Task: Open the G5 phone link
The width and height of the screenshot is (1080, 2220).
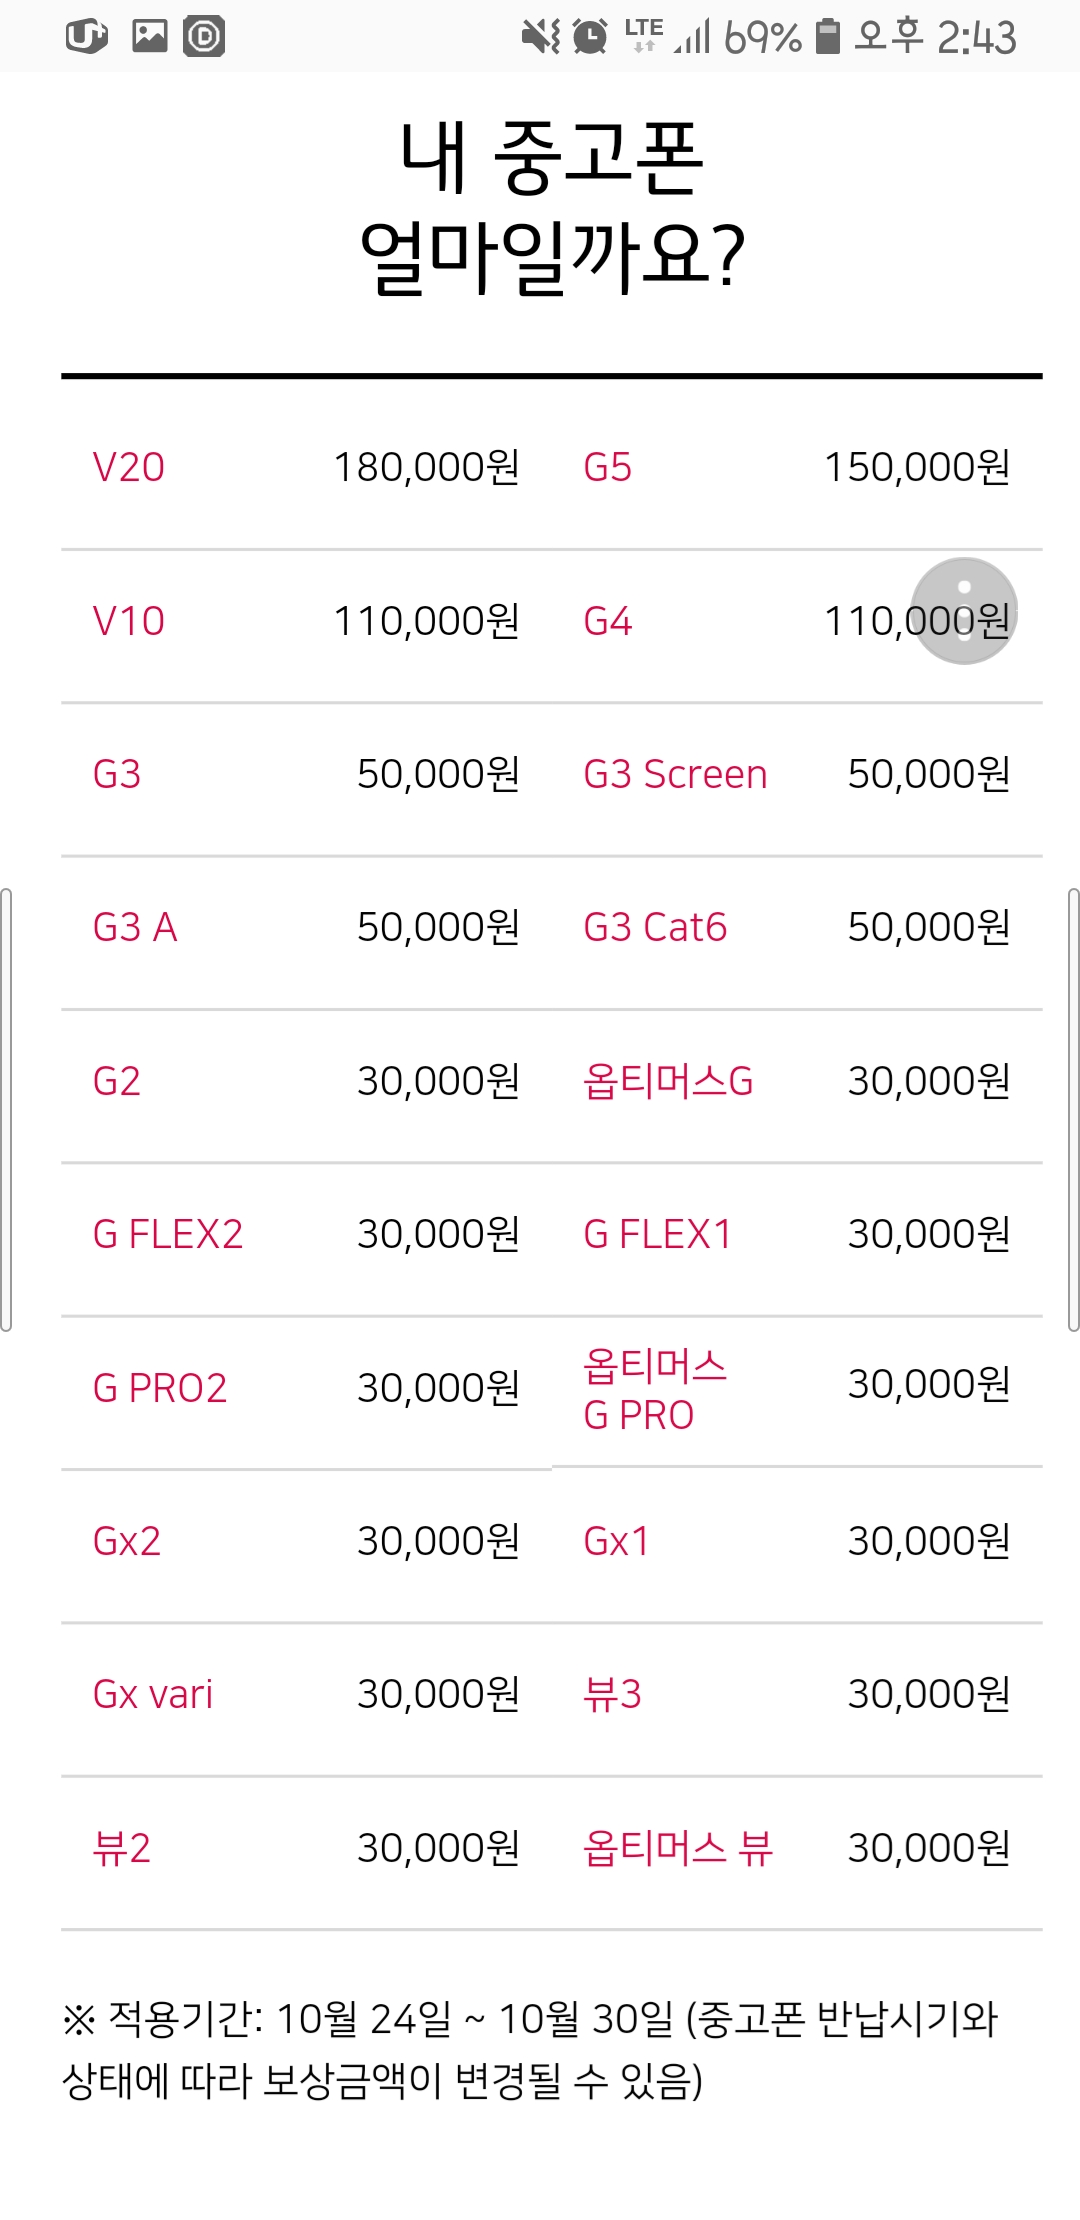Action: [608, 467]
